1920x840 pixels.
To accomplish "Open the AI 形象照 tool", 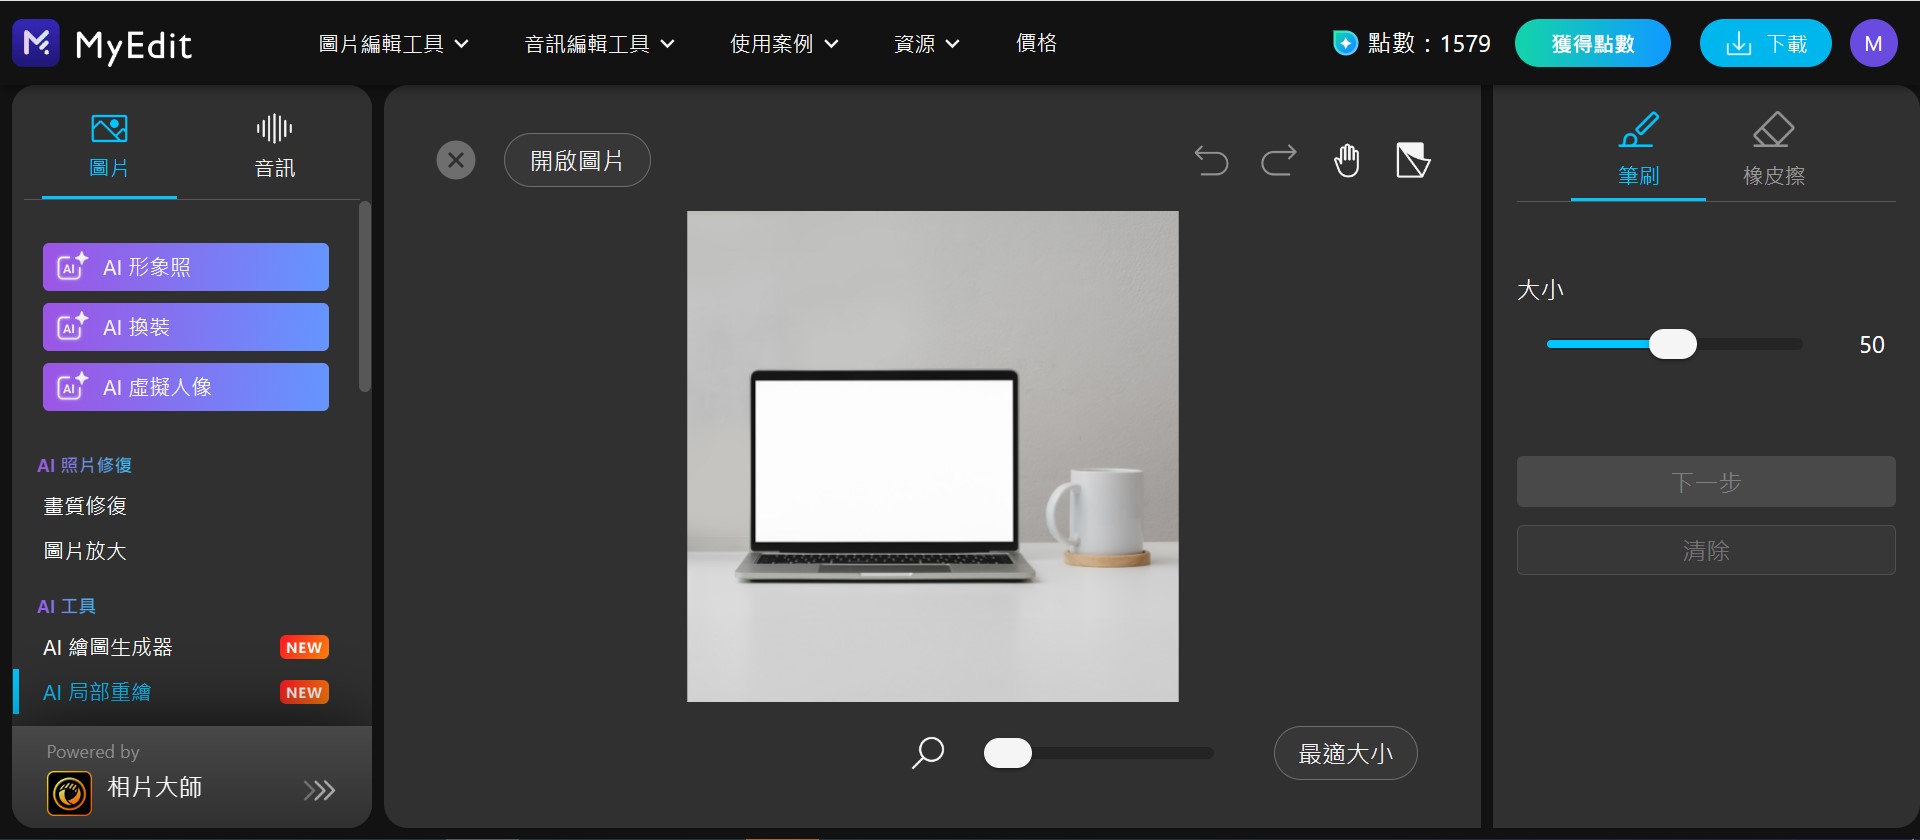I will point(186,267).
